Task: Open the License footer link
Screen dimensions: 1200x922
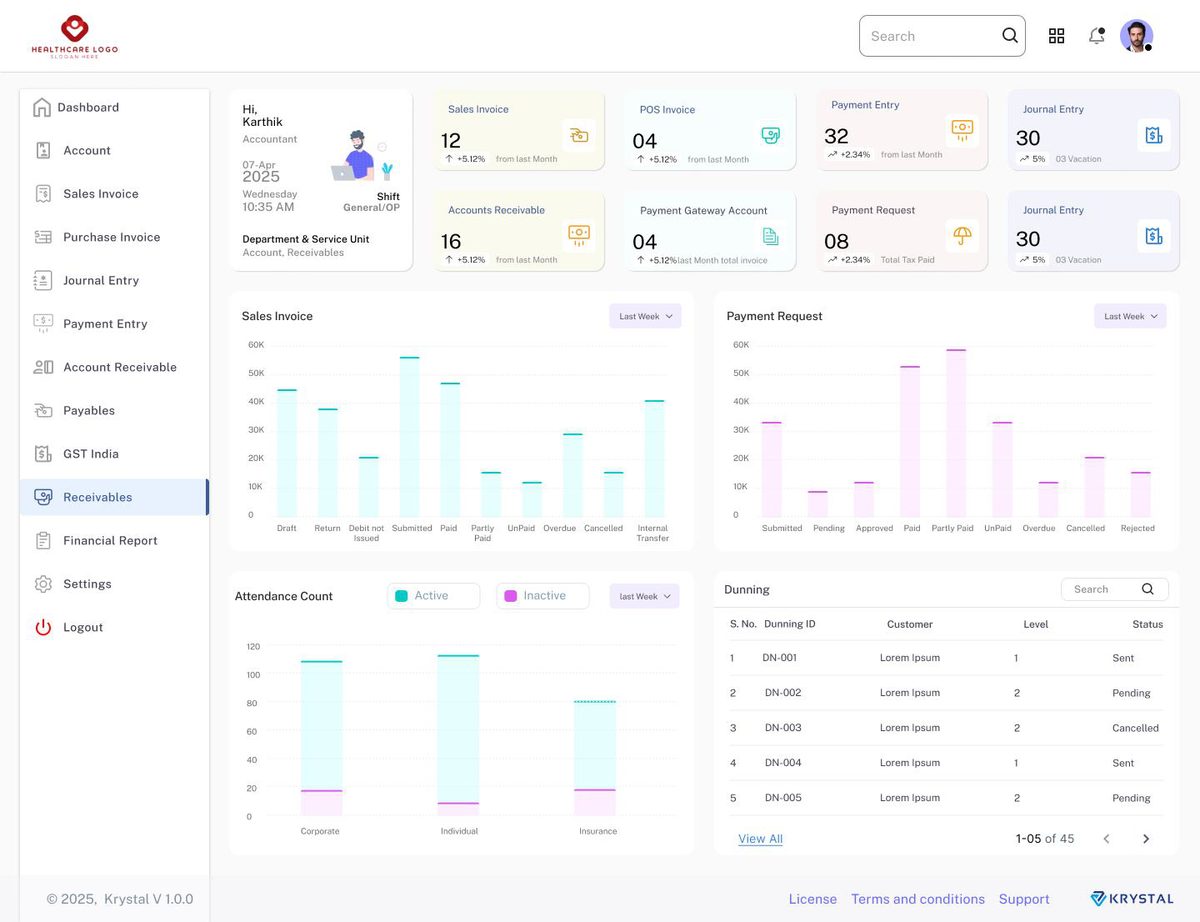Action: tap(812, 899)
